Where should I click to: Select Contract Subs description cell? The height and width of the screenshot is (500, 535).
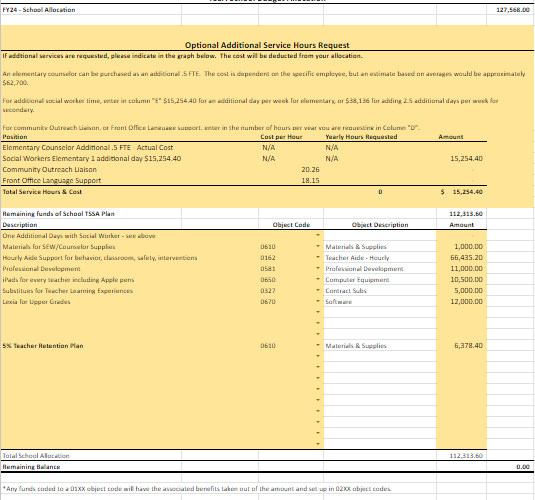tap(346, 290)
